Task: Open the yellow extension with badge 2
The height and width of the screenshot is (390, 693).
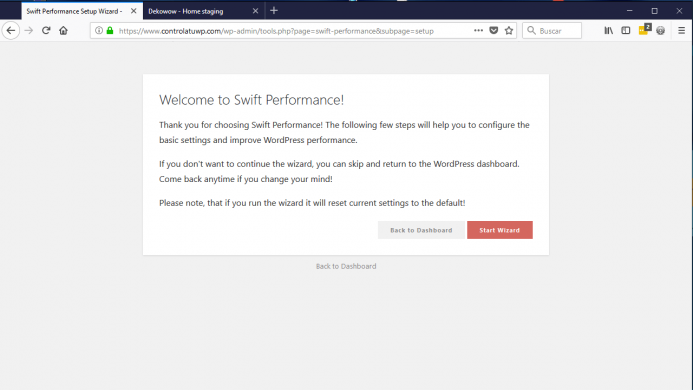Action: click(x=644, y=30)
